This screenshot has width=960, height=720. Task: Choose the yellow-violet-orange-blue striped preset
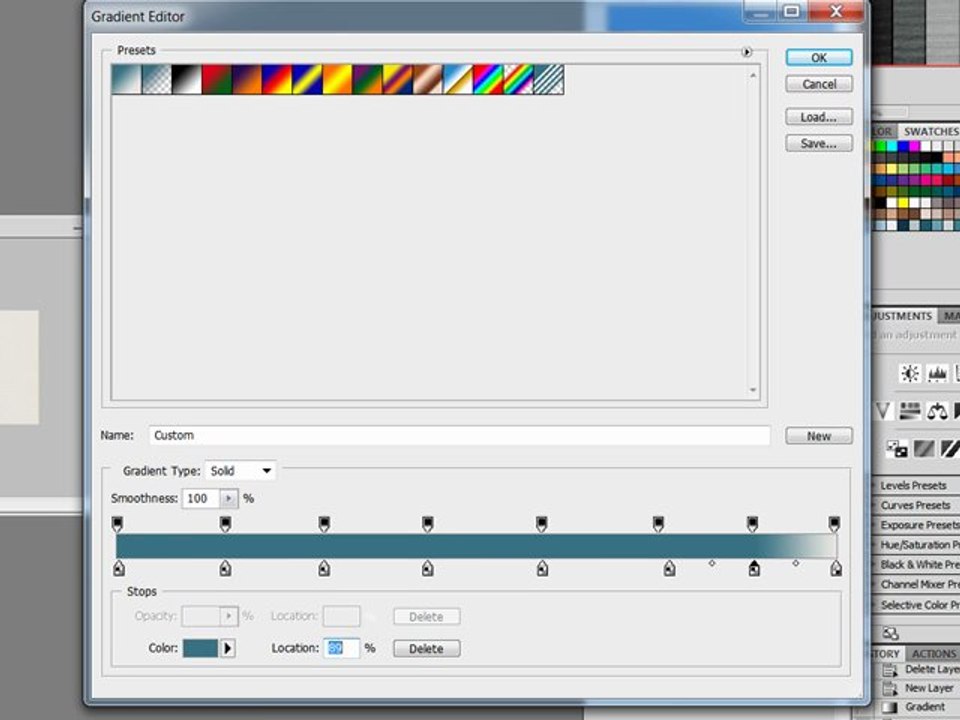click(x=397, y=80)
